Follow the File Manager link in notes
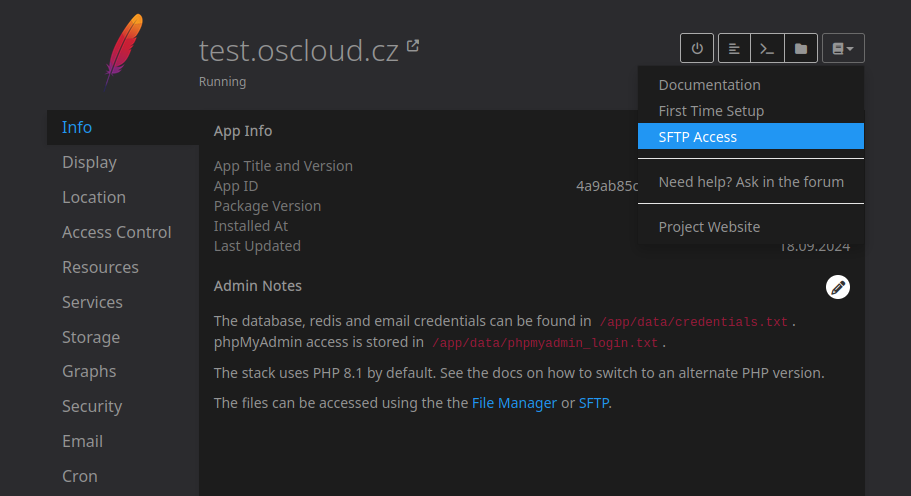This screenshot has height=496, width=911. click(514, 403)
